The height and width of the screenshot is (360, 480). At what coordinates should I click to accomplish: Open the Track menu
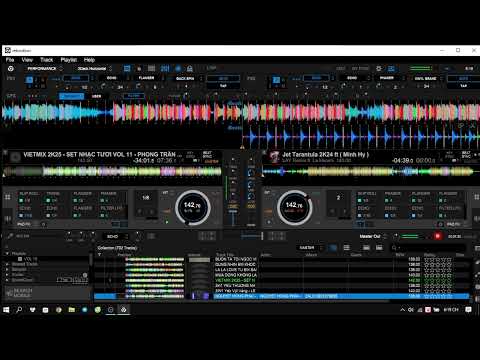47,60
